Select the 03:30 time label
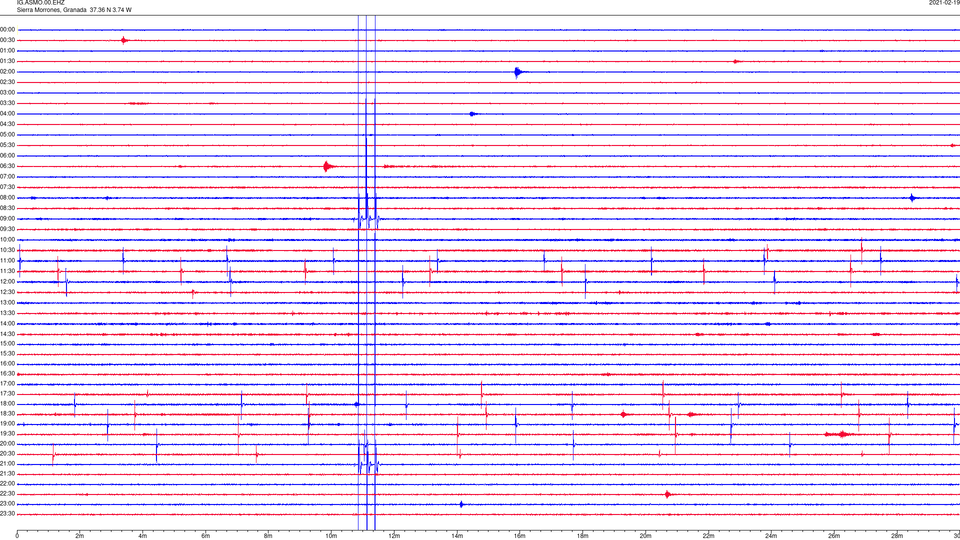Image resolution: width=960 pixels, height=540 pixels. pos(7,103)
